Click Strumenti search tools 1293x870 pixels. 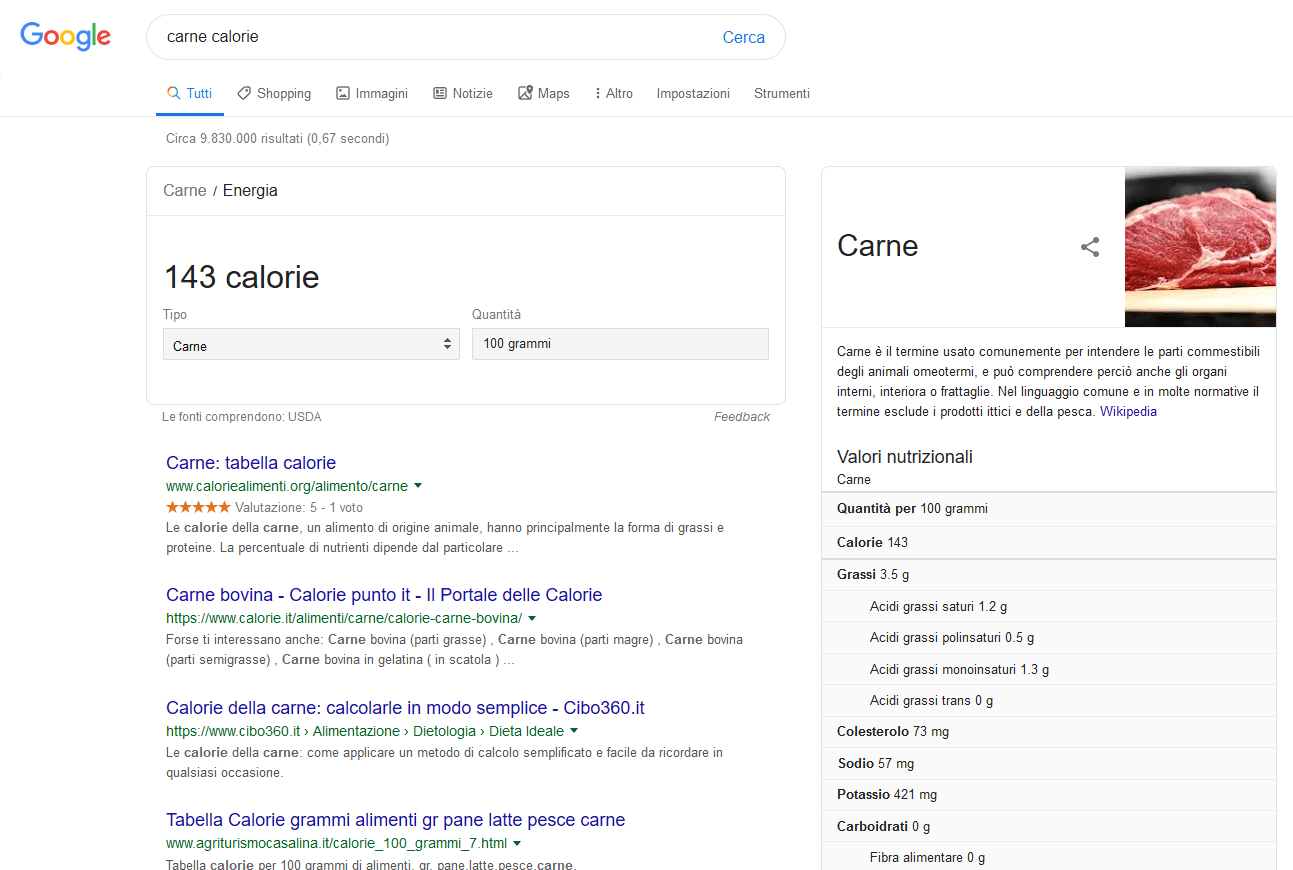[782, 93]
